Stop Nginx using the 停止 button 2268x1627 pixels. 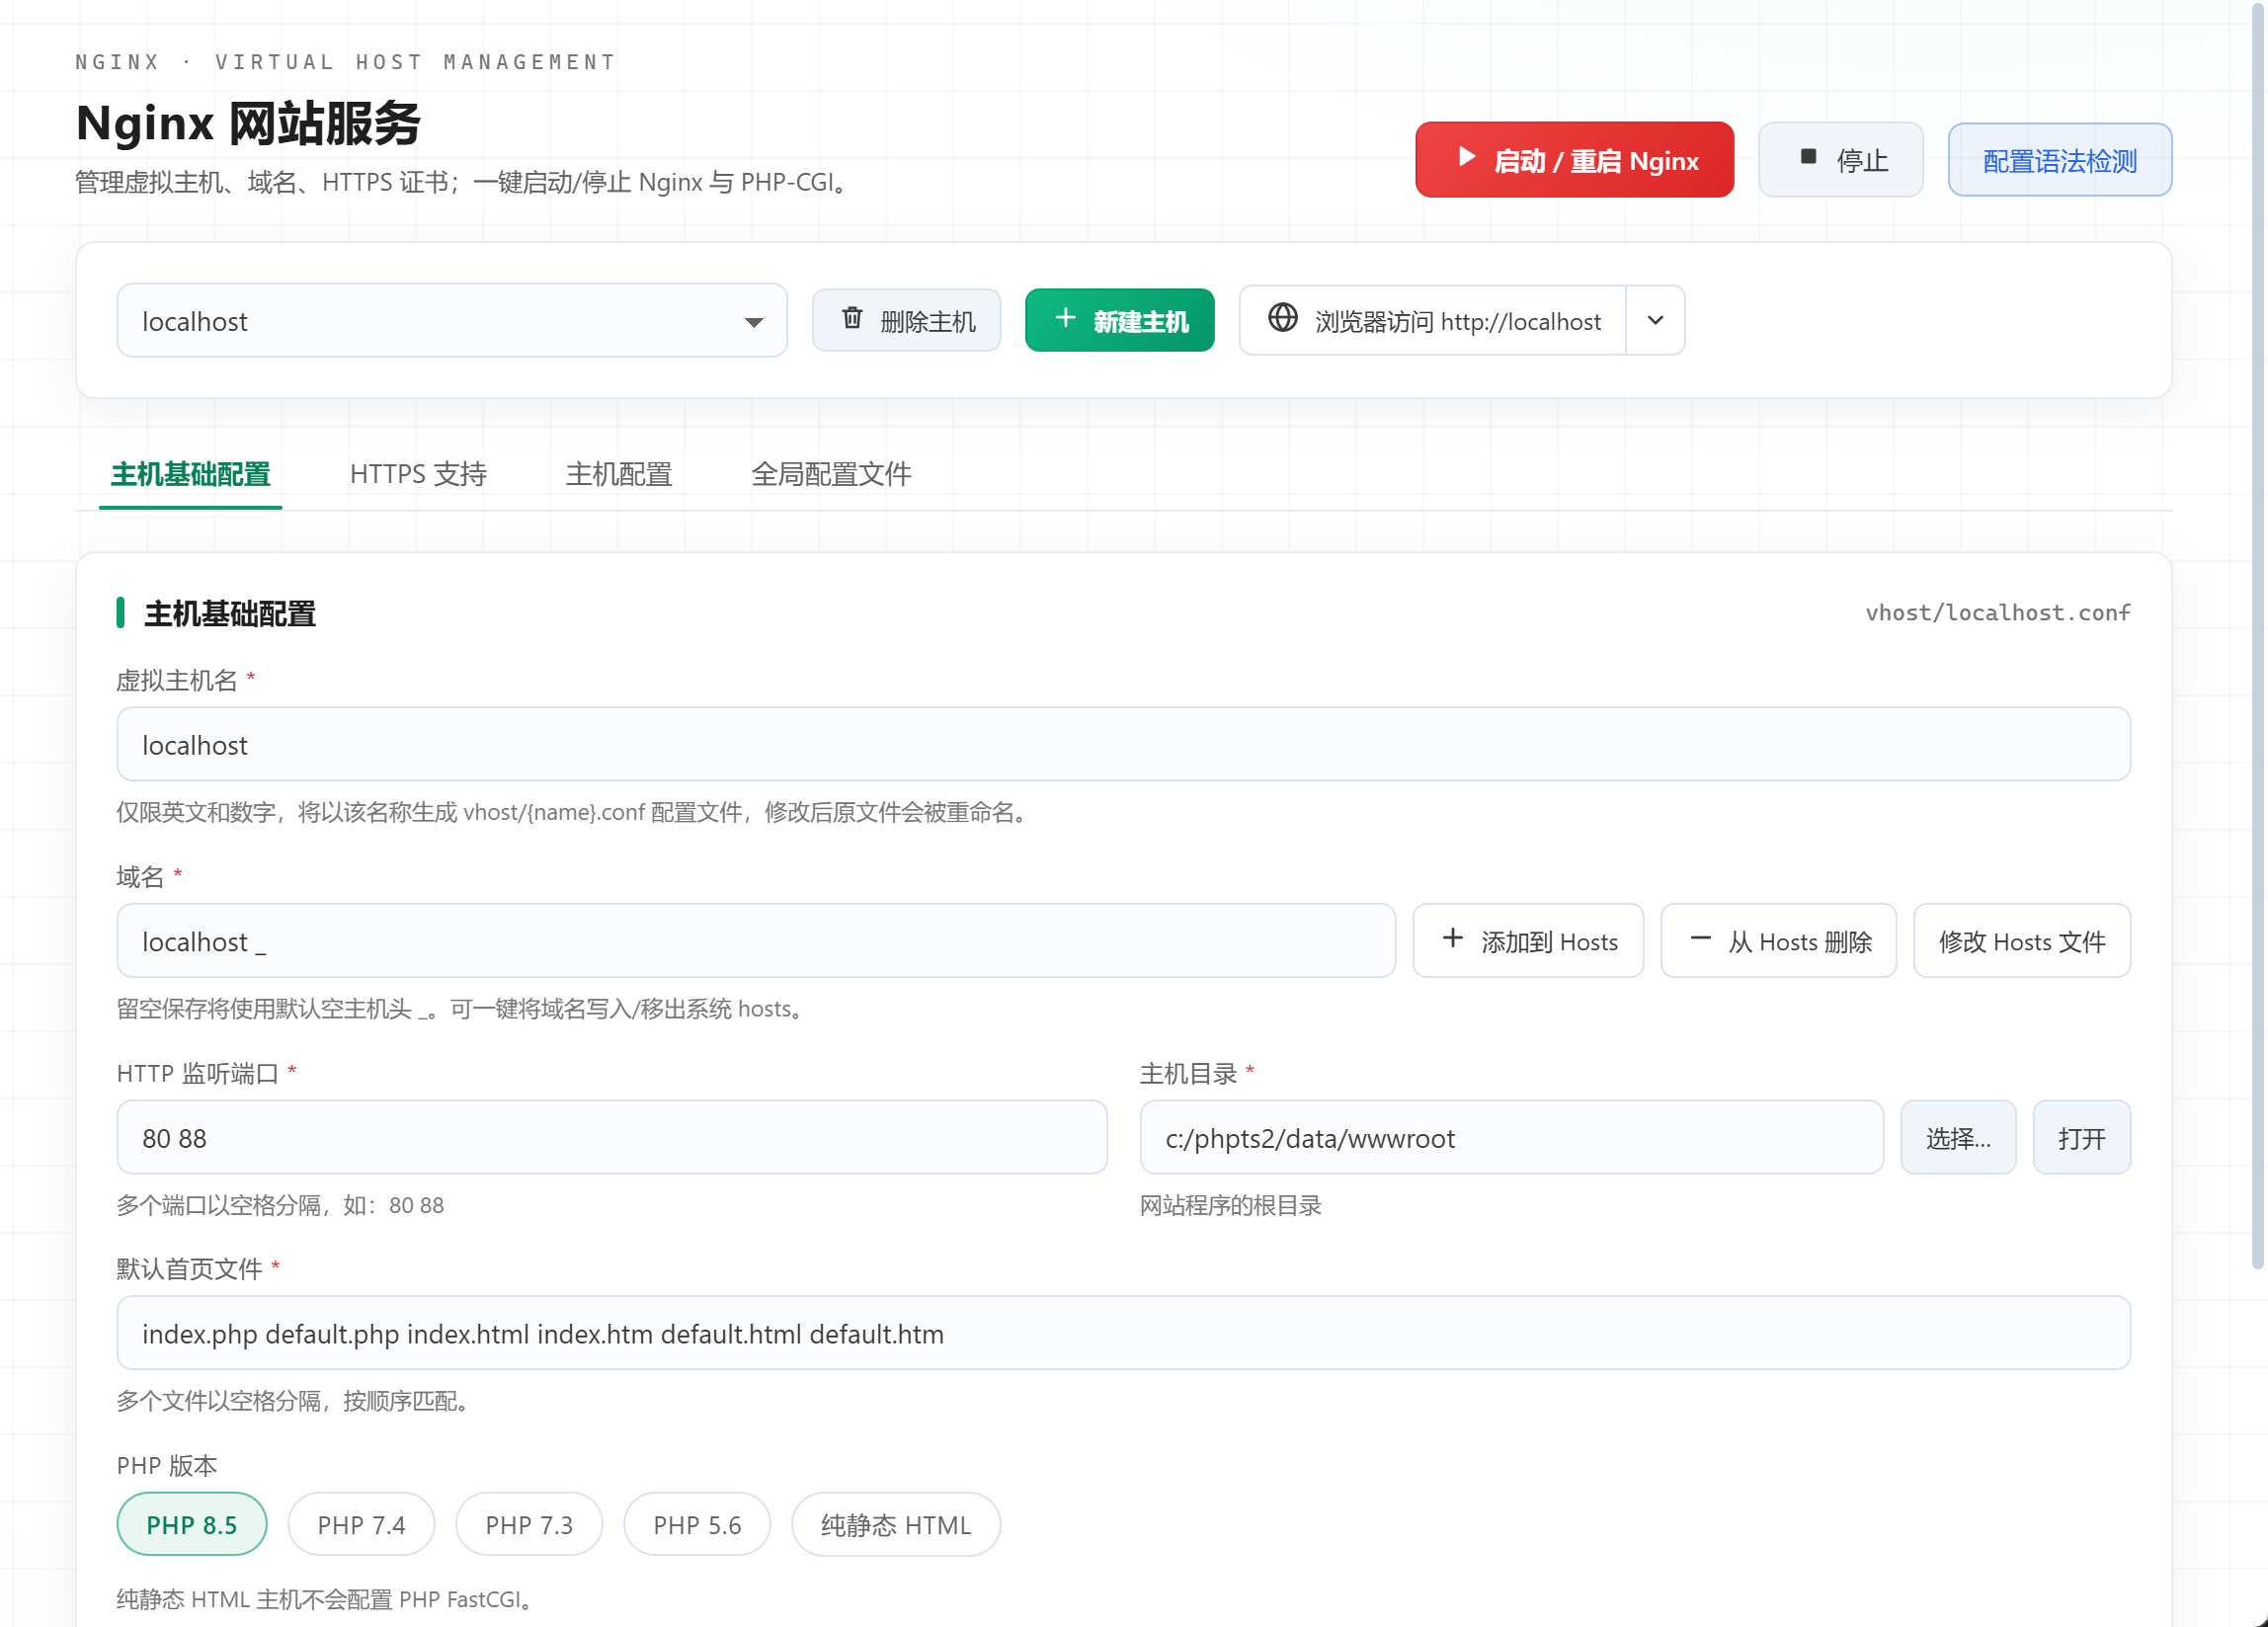[x=1841, y=160]
